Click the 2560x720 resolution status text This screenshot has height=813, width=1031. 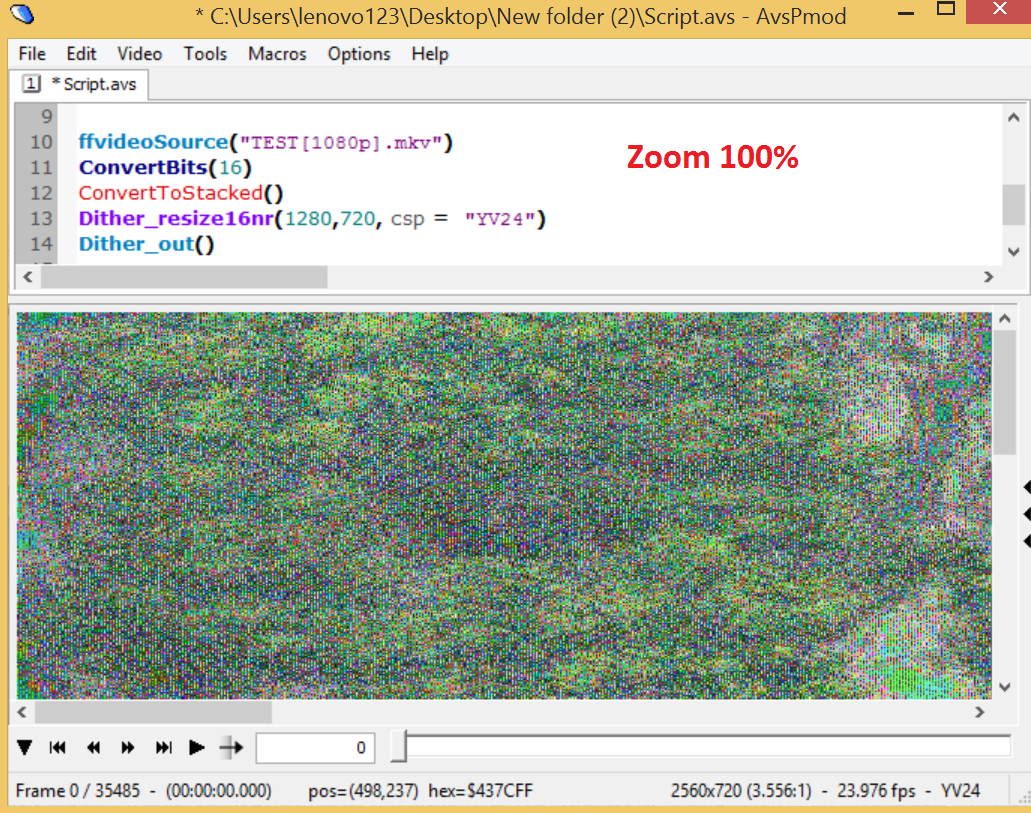pos(741,790)
